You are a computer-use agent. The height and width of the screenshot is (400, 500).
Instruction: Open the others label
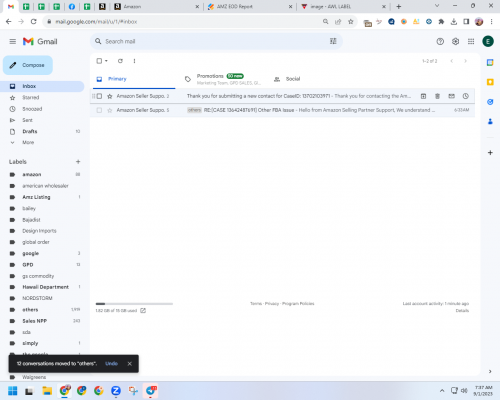30,310
